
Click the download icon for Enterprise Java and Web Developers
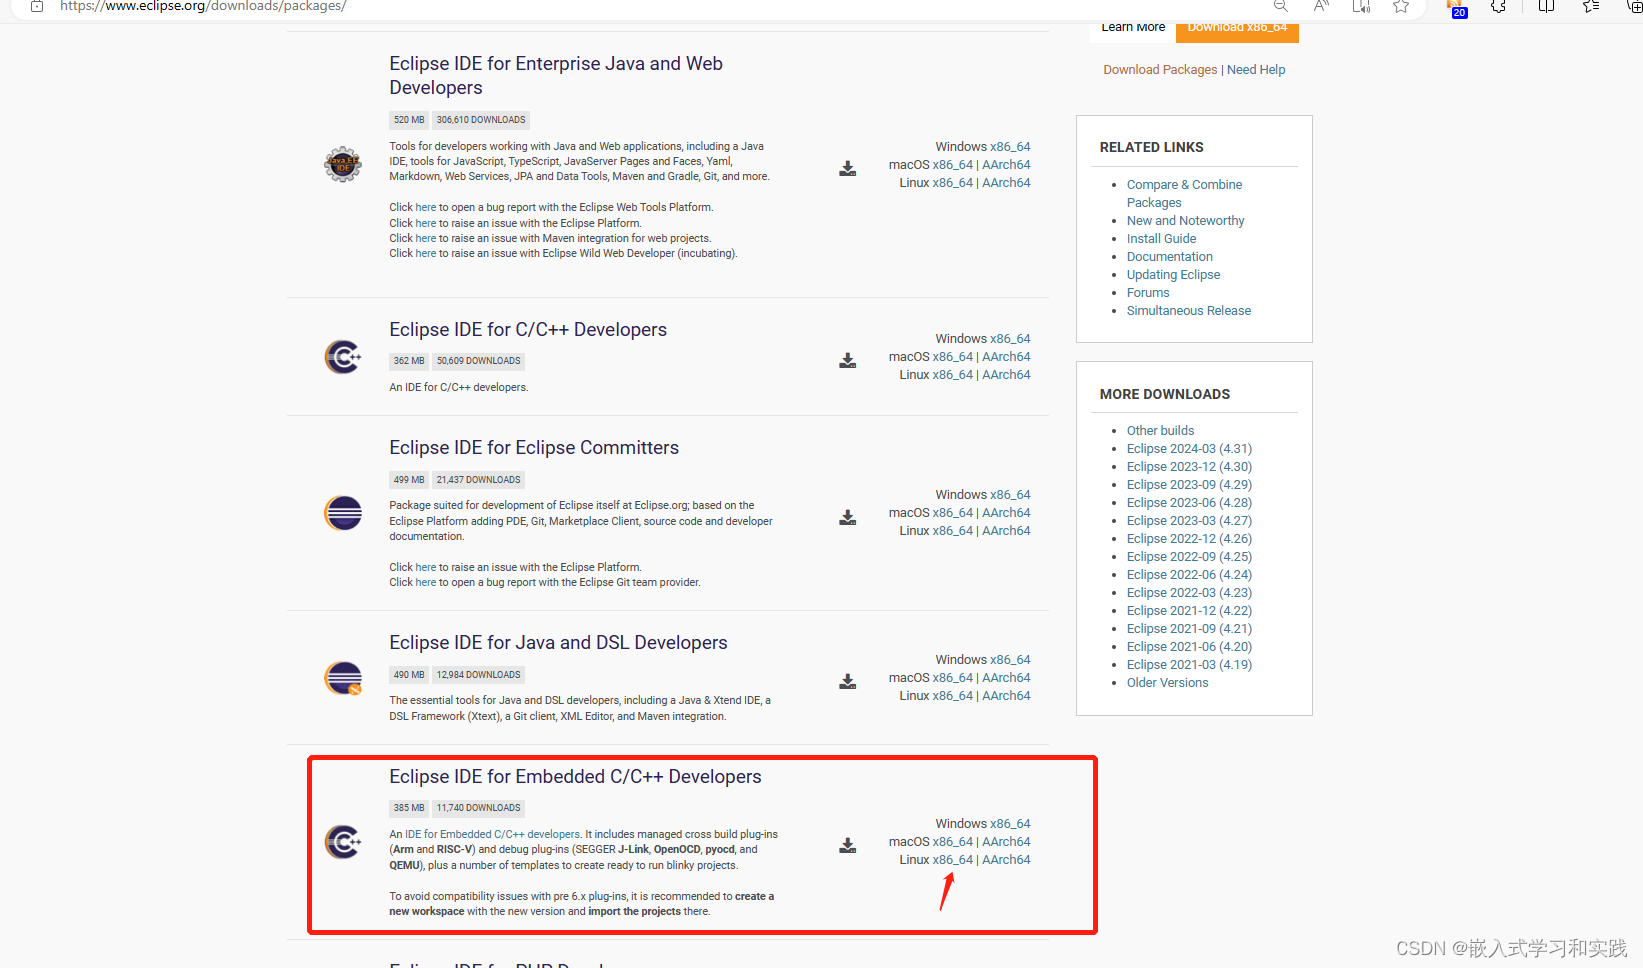[x=847, y=168]
